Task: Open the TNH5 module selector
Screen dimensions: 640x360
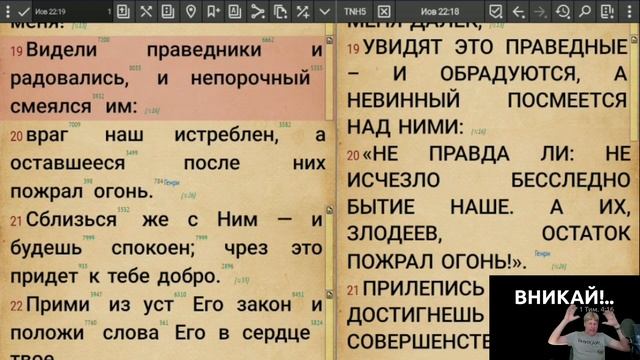Action: click(x=355, y=11)
